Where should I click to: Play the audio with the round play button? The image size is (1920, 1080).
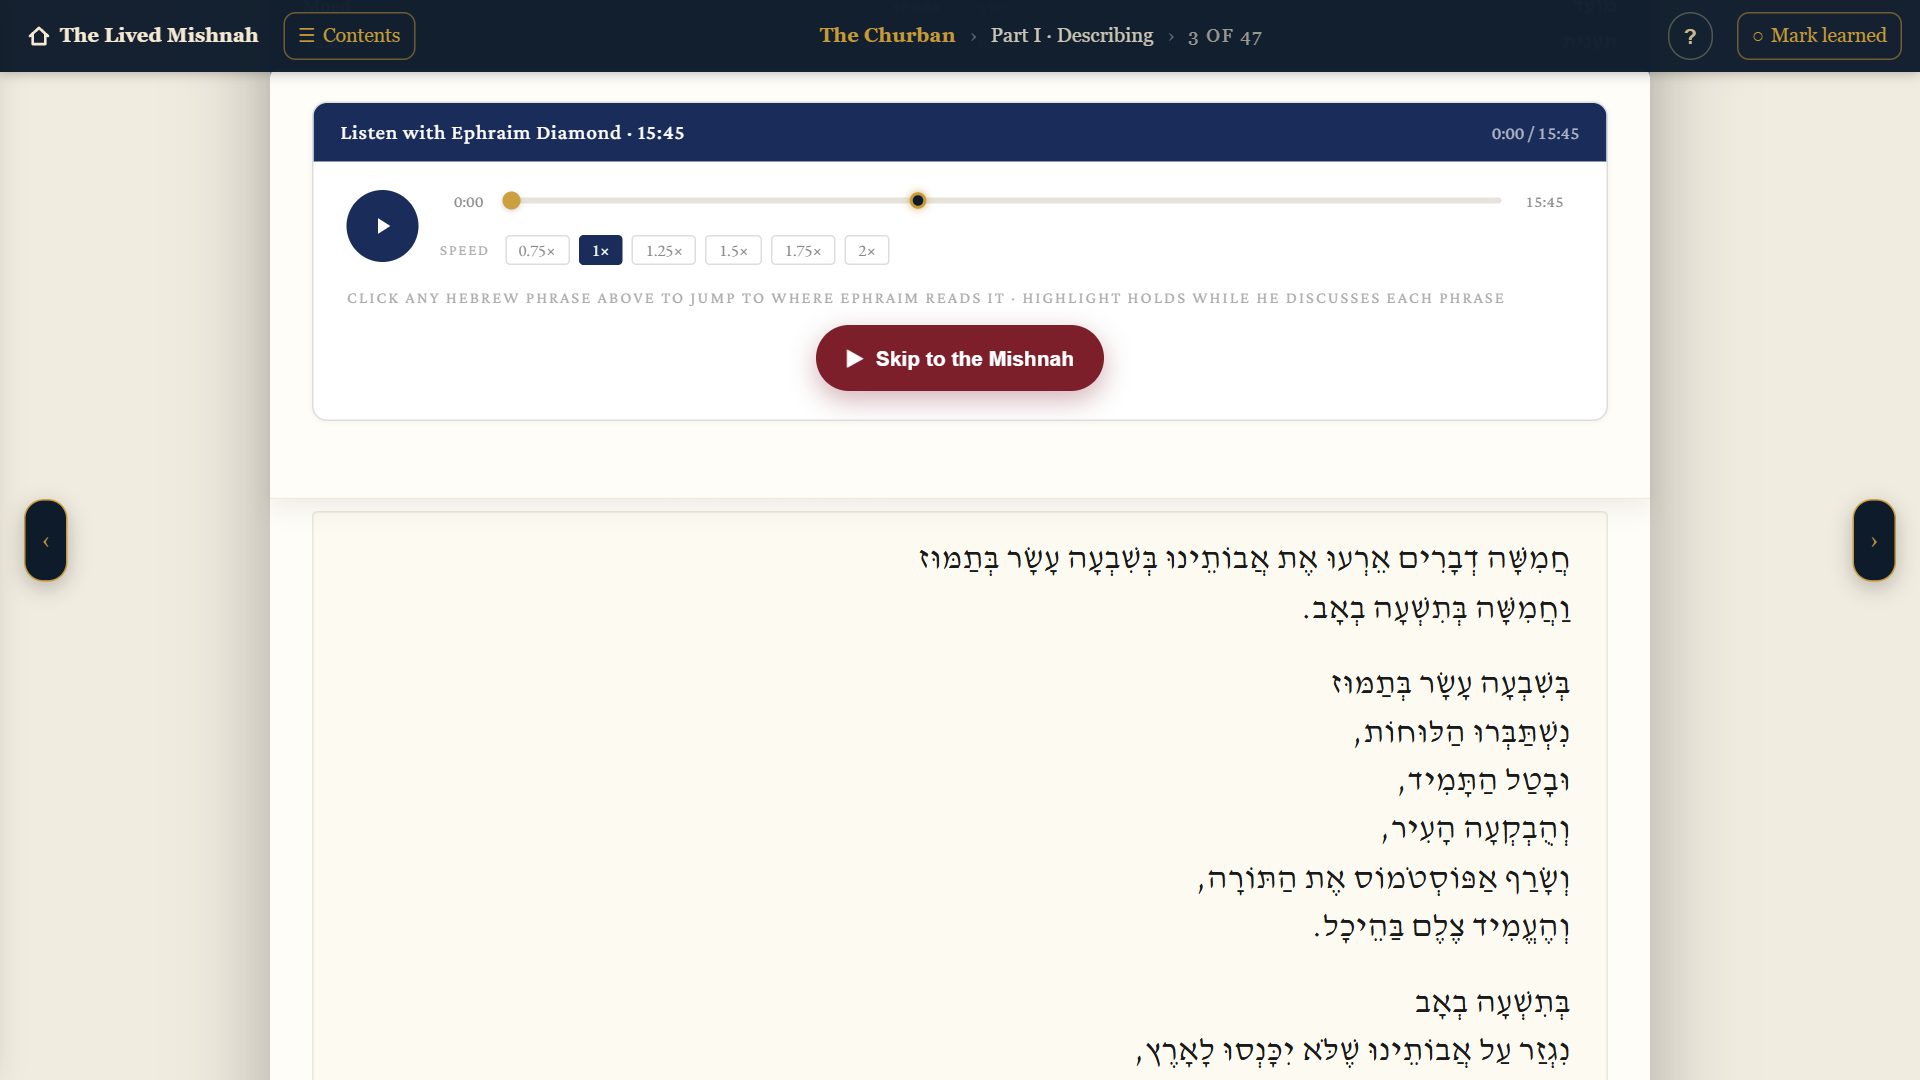[382, 226]
